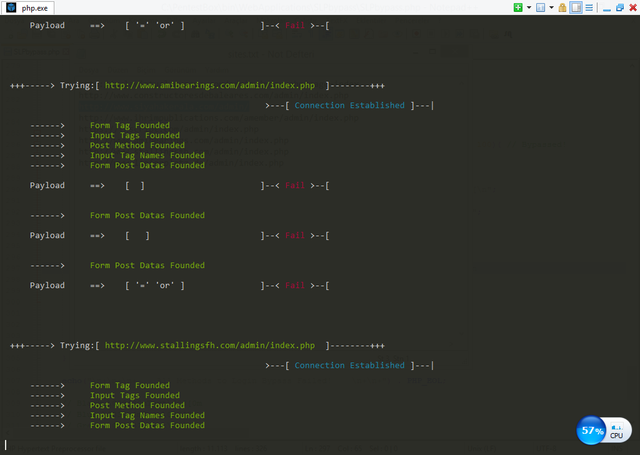
Task: Click the blue 57% CPU usage bubble
Action: coord(591,430)
